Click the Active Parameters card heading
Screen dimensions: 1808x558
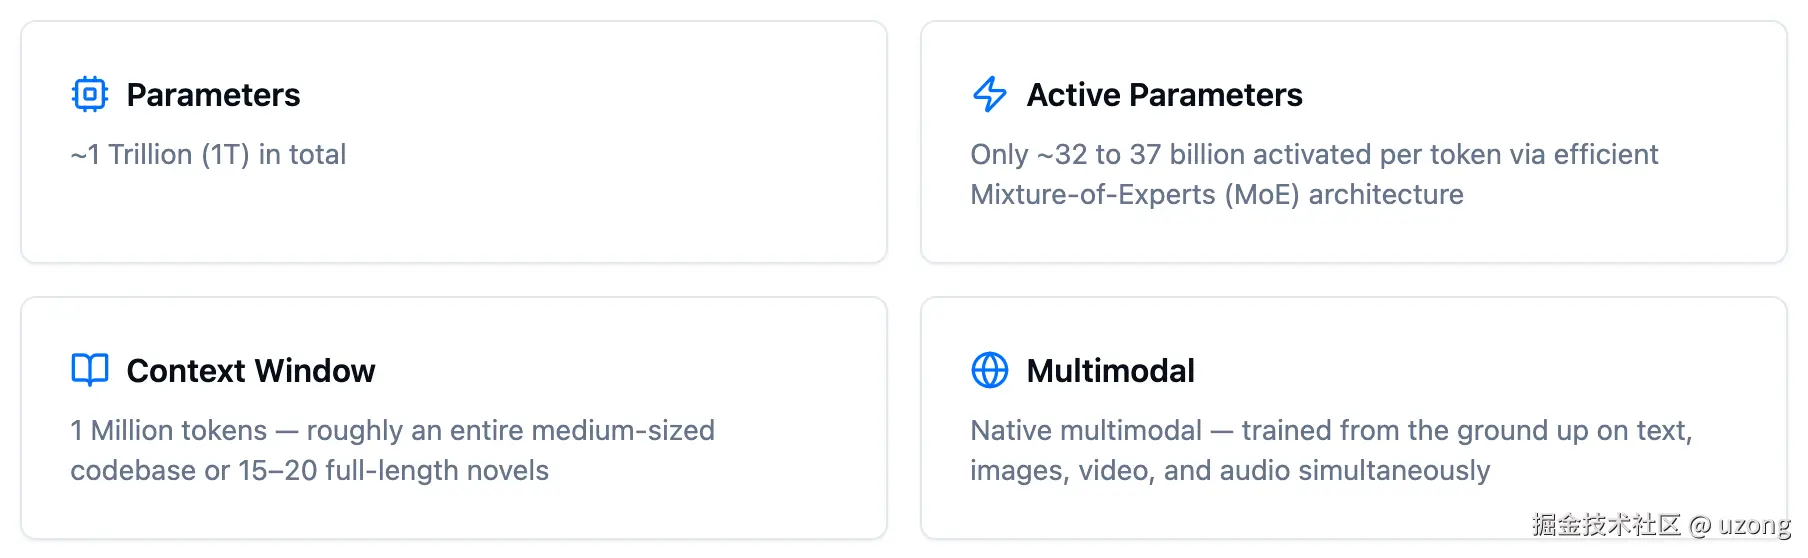1164,95
